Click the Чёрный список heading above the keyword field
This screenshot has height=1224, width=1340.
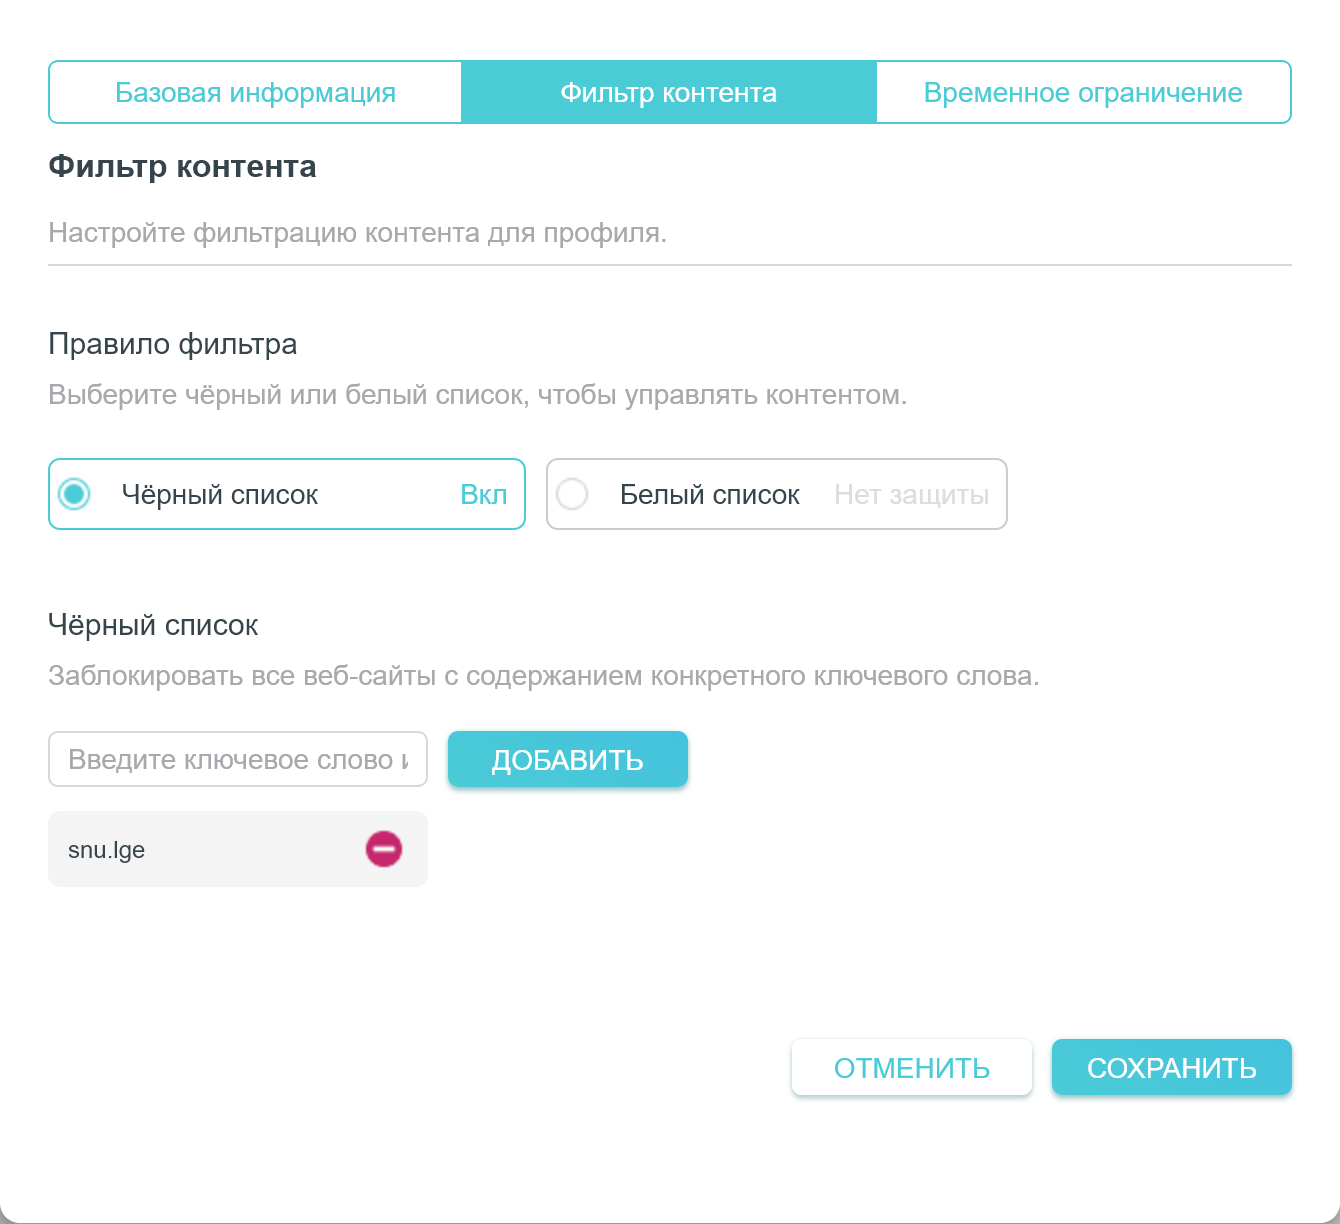pyautogui.click(x=153, y=626)
